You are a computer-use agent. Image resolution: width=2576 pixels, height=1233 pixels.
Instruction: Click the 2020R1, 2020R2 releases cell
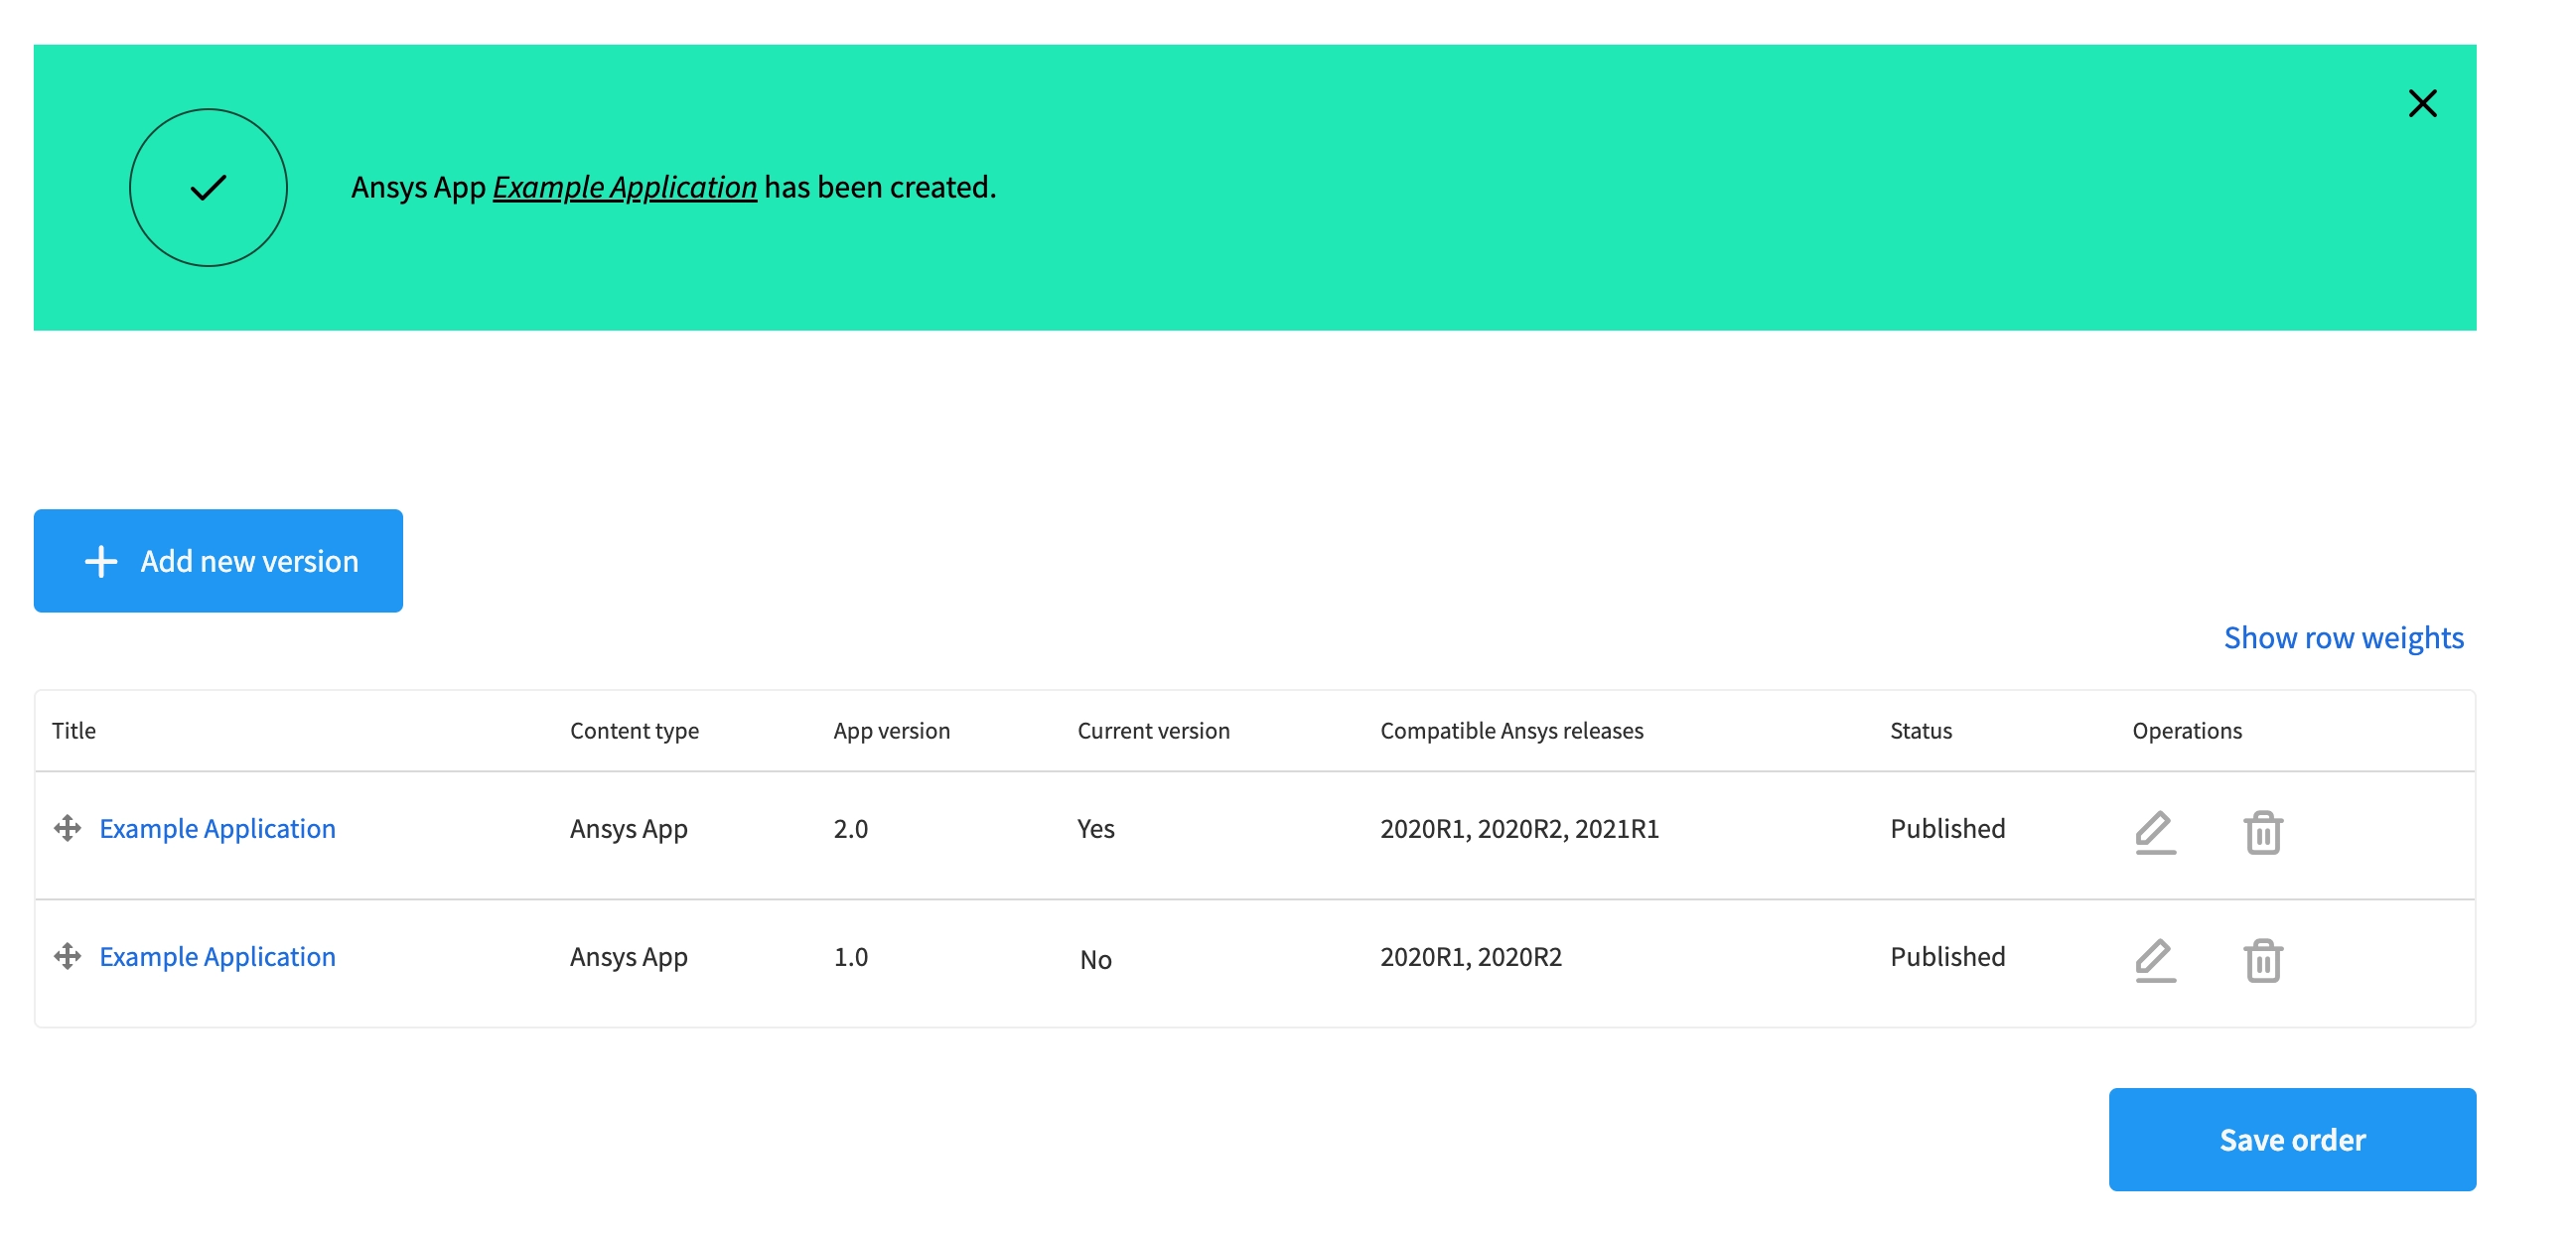click(x=1470, y=956)
